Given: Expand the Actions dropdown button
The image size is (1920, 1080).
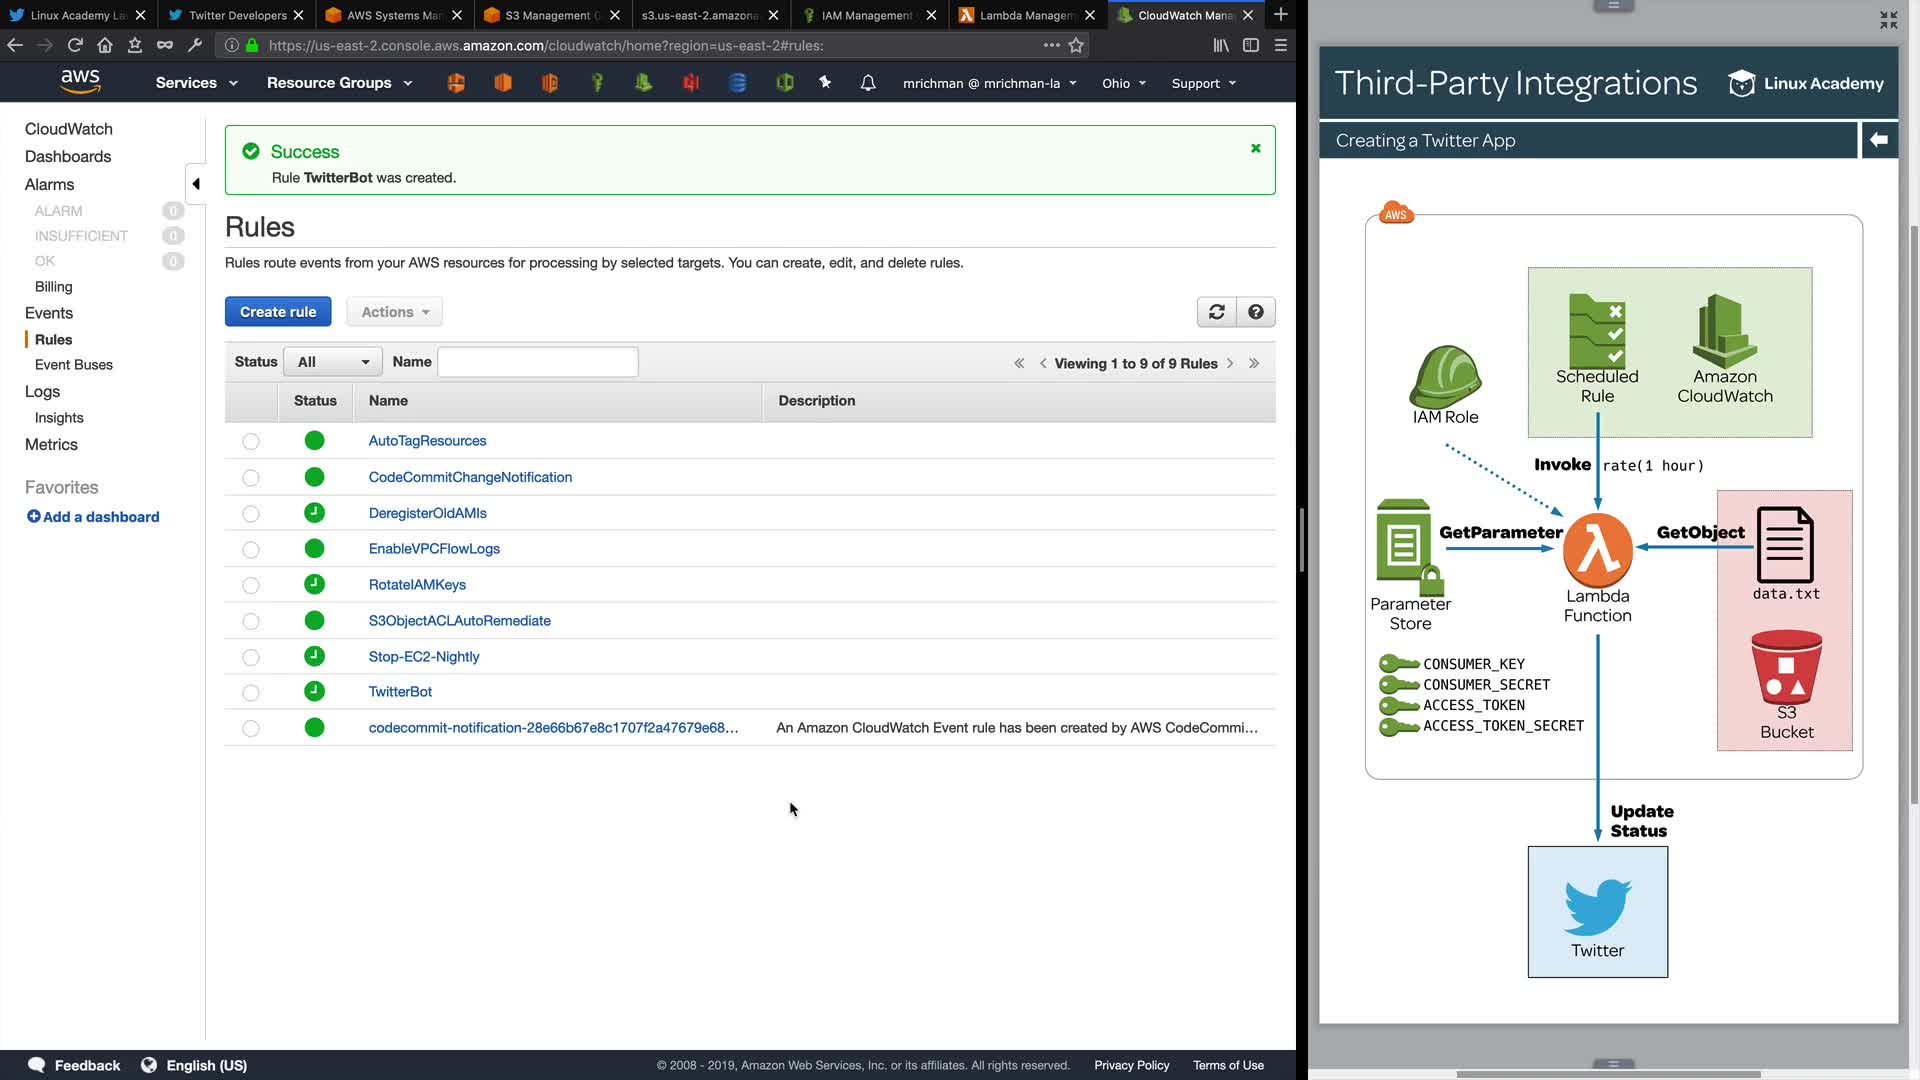Looking at the screenshot, I should 395,312.
